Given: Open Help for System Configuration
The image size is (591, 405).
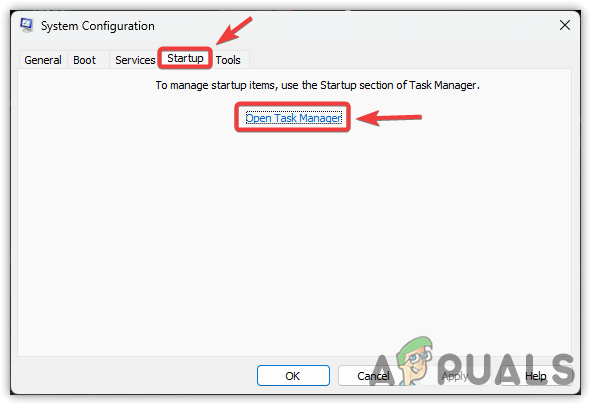Looking at the screenshot, I should coord(535,376).
